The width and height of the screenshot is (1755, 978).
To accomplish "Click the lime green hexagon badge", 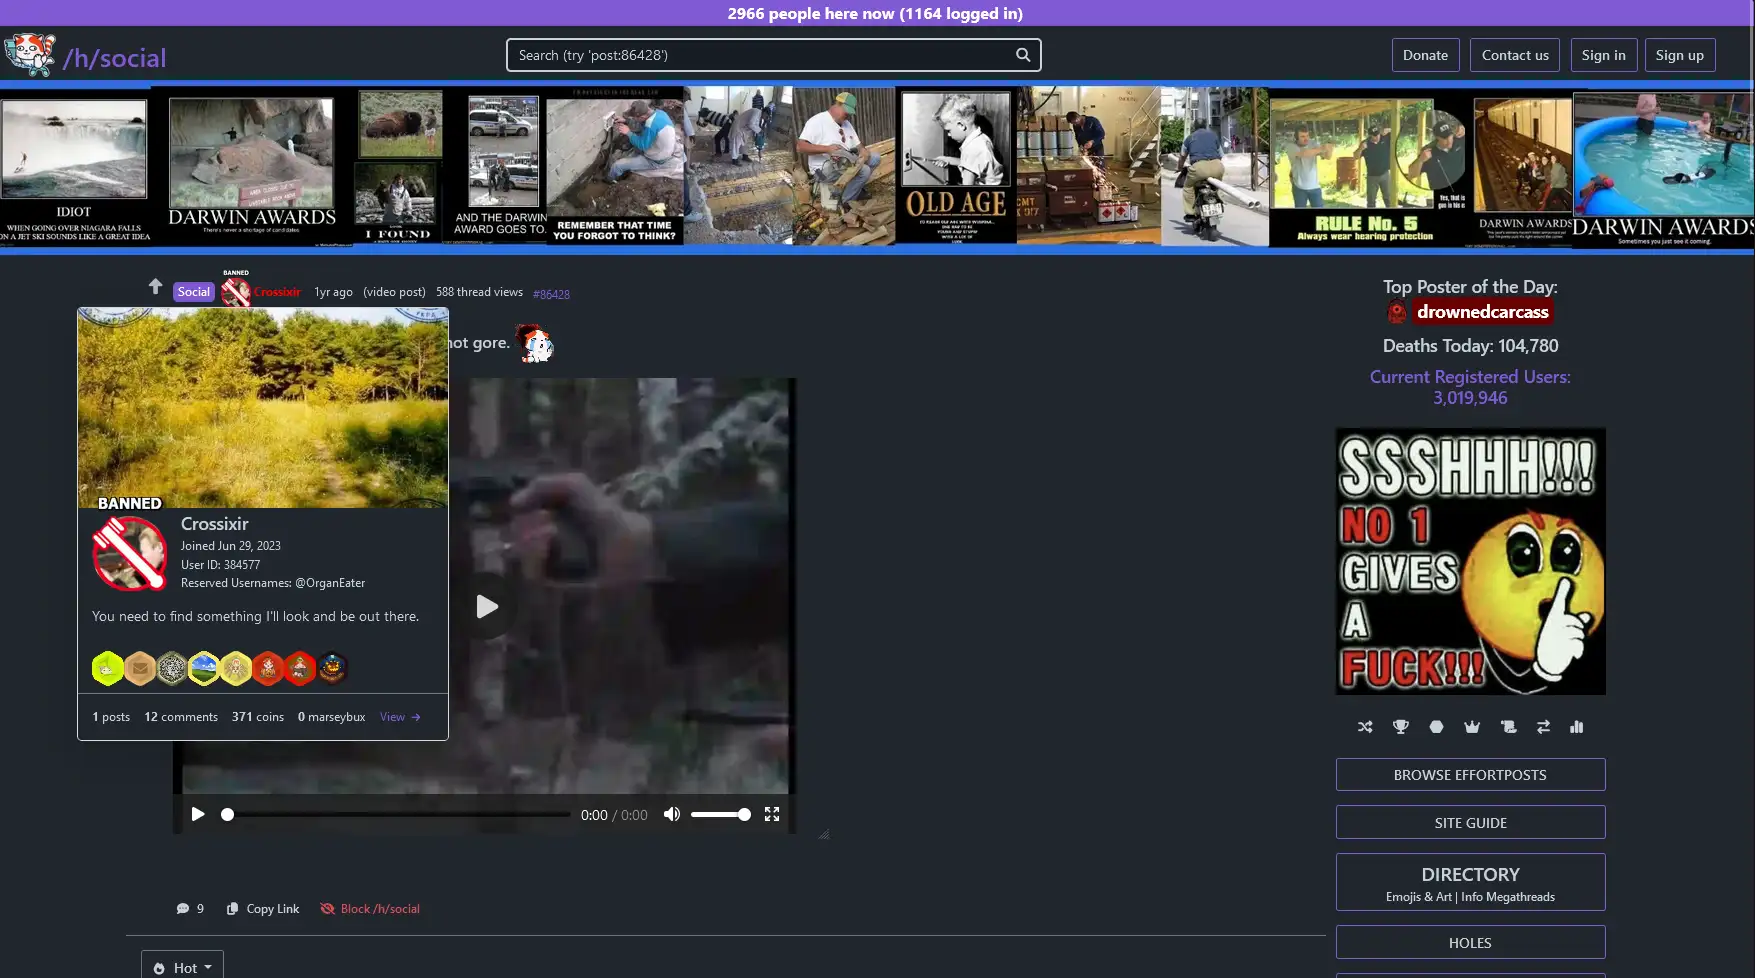I will pos(108,668).
